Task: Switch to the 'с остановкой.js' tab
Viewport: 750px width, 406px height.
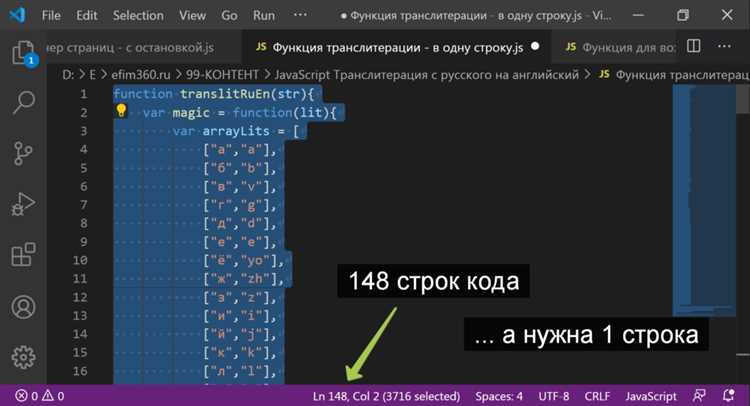Action: coord(145,47)
